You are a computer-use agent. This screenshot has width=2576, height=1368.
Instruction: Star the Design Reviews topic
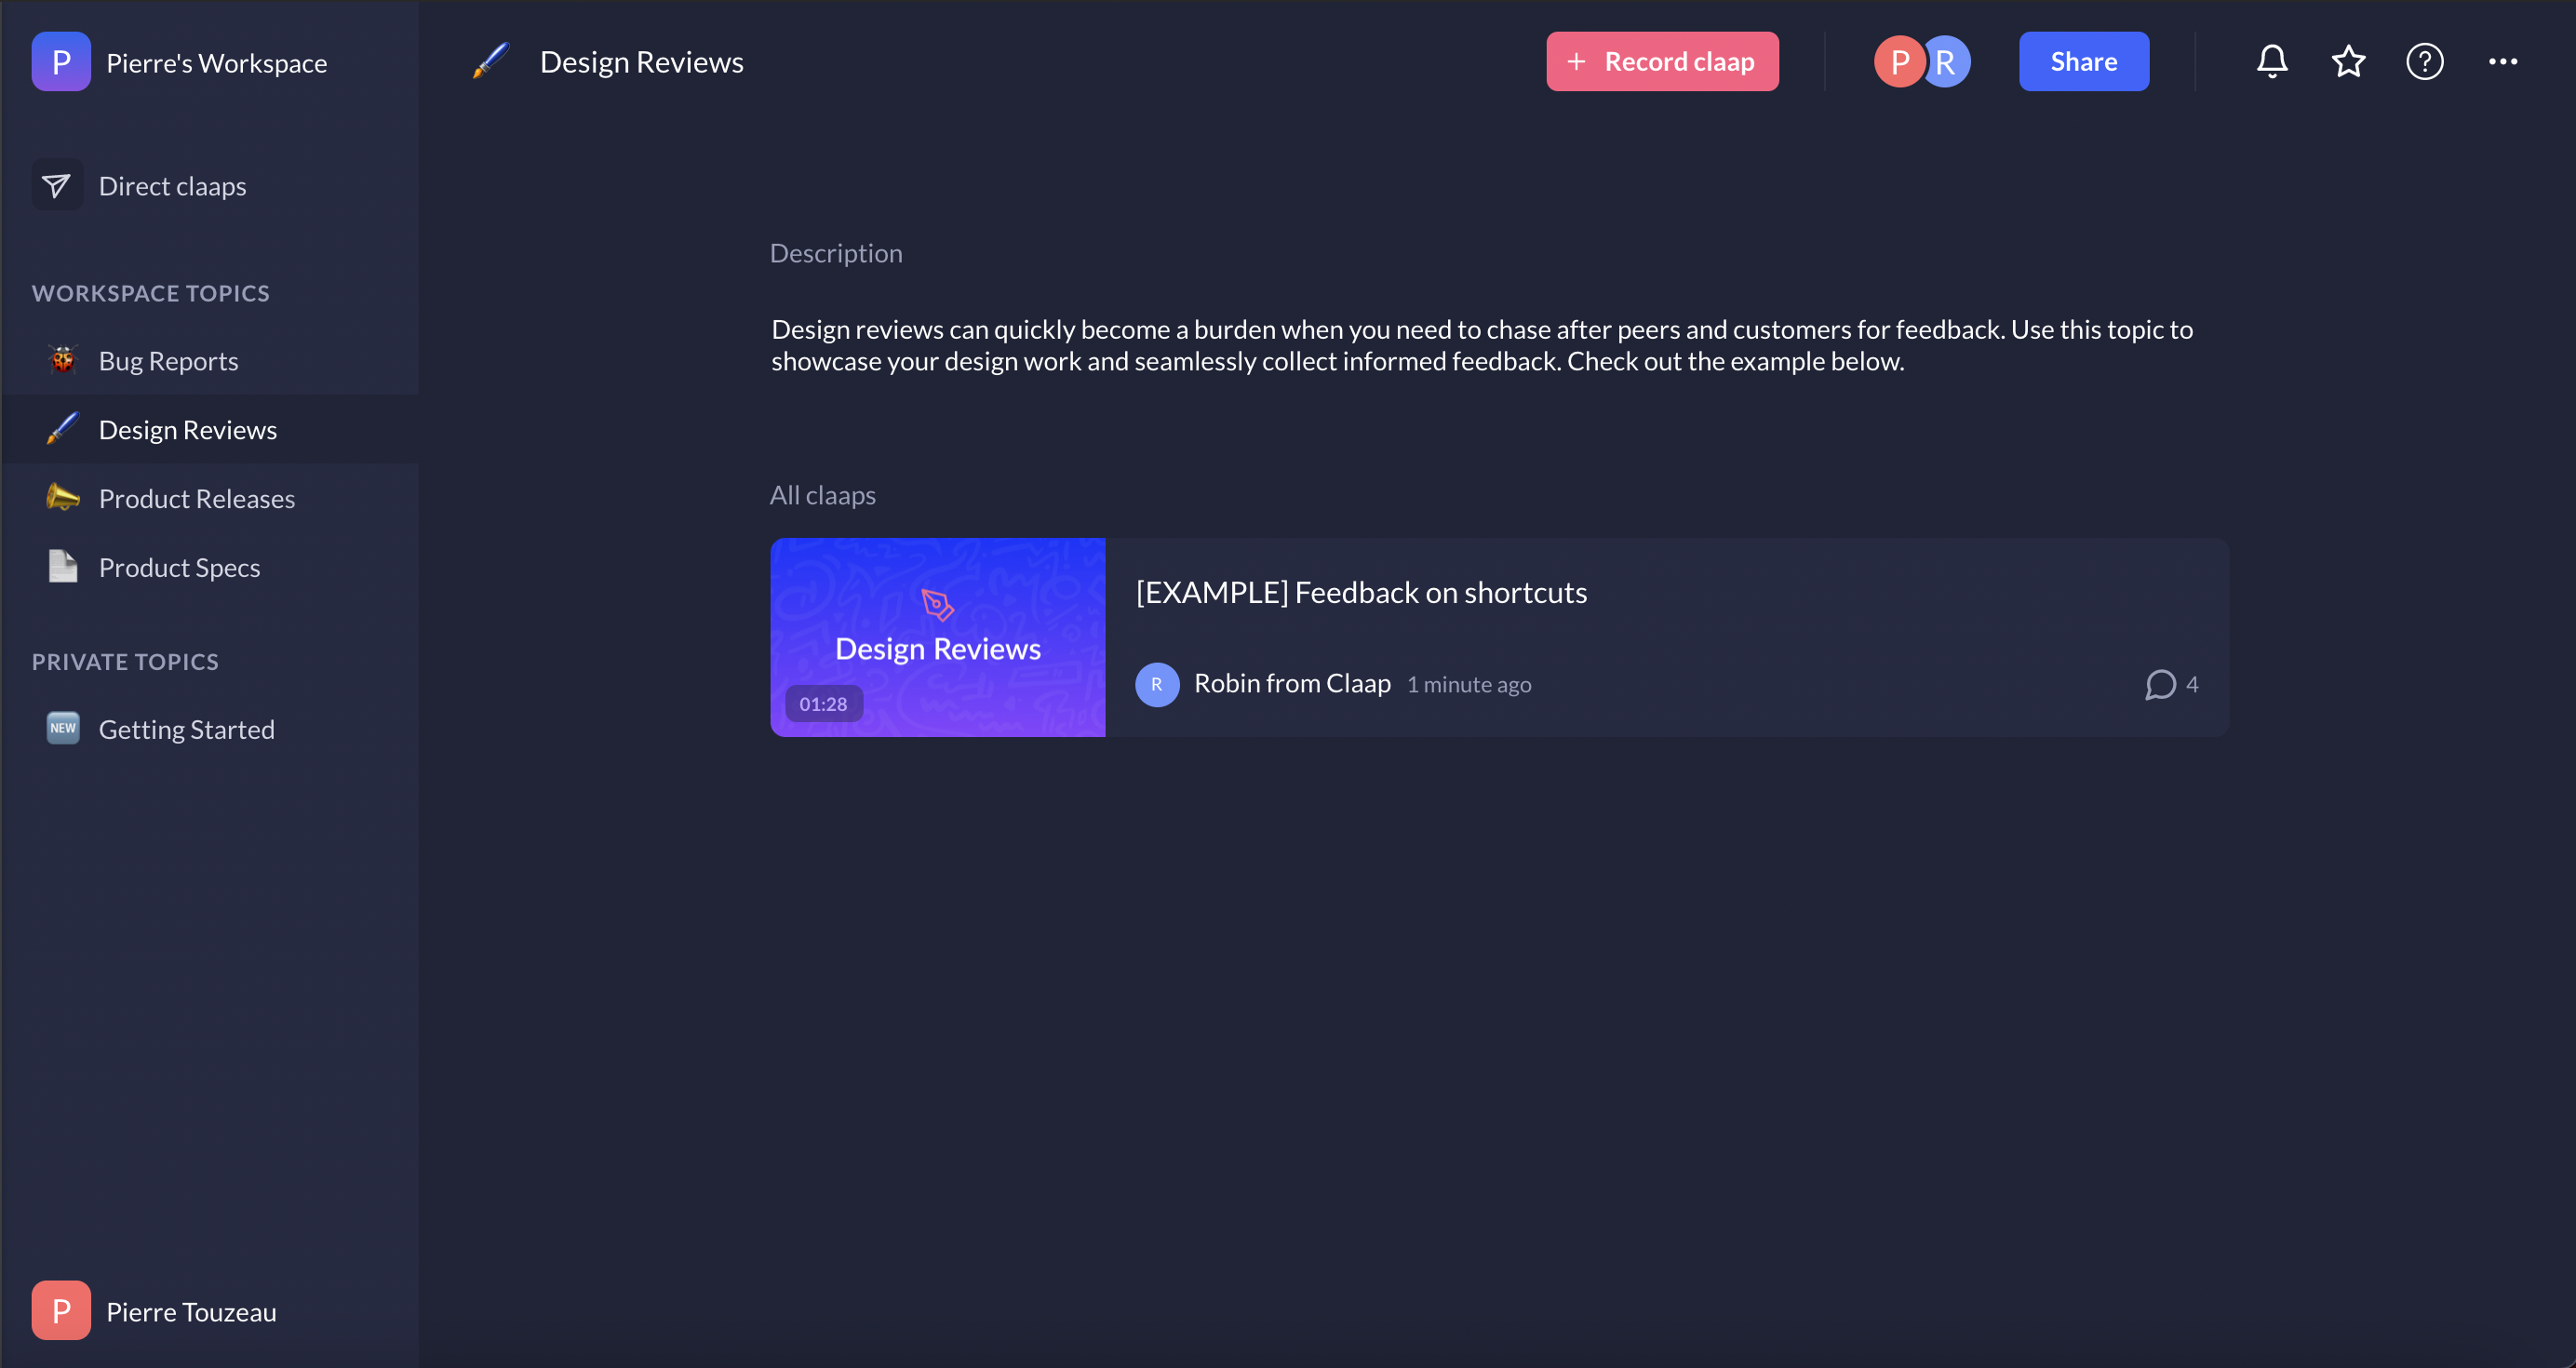[2348, 62]
